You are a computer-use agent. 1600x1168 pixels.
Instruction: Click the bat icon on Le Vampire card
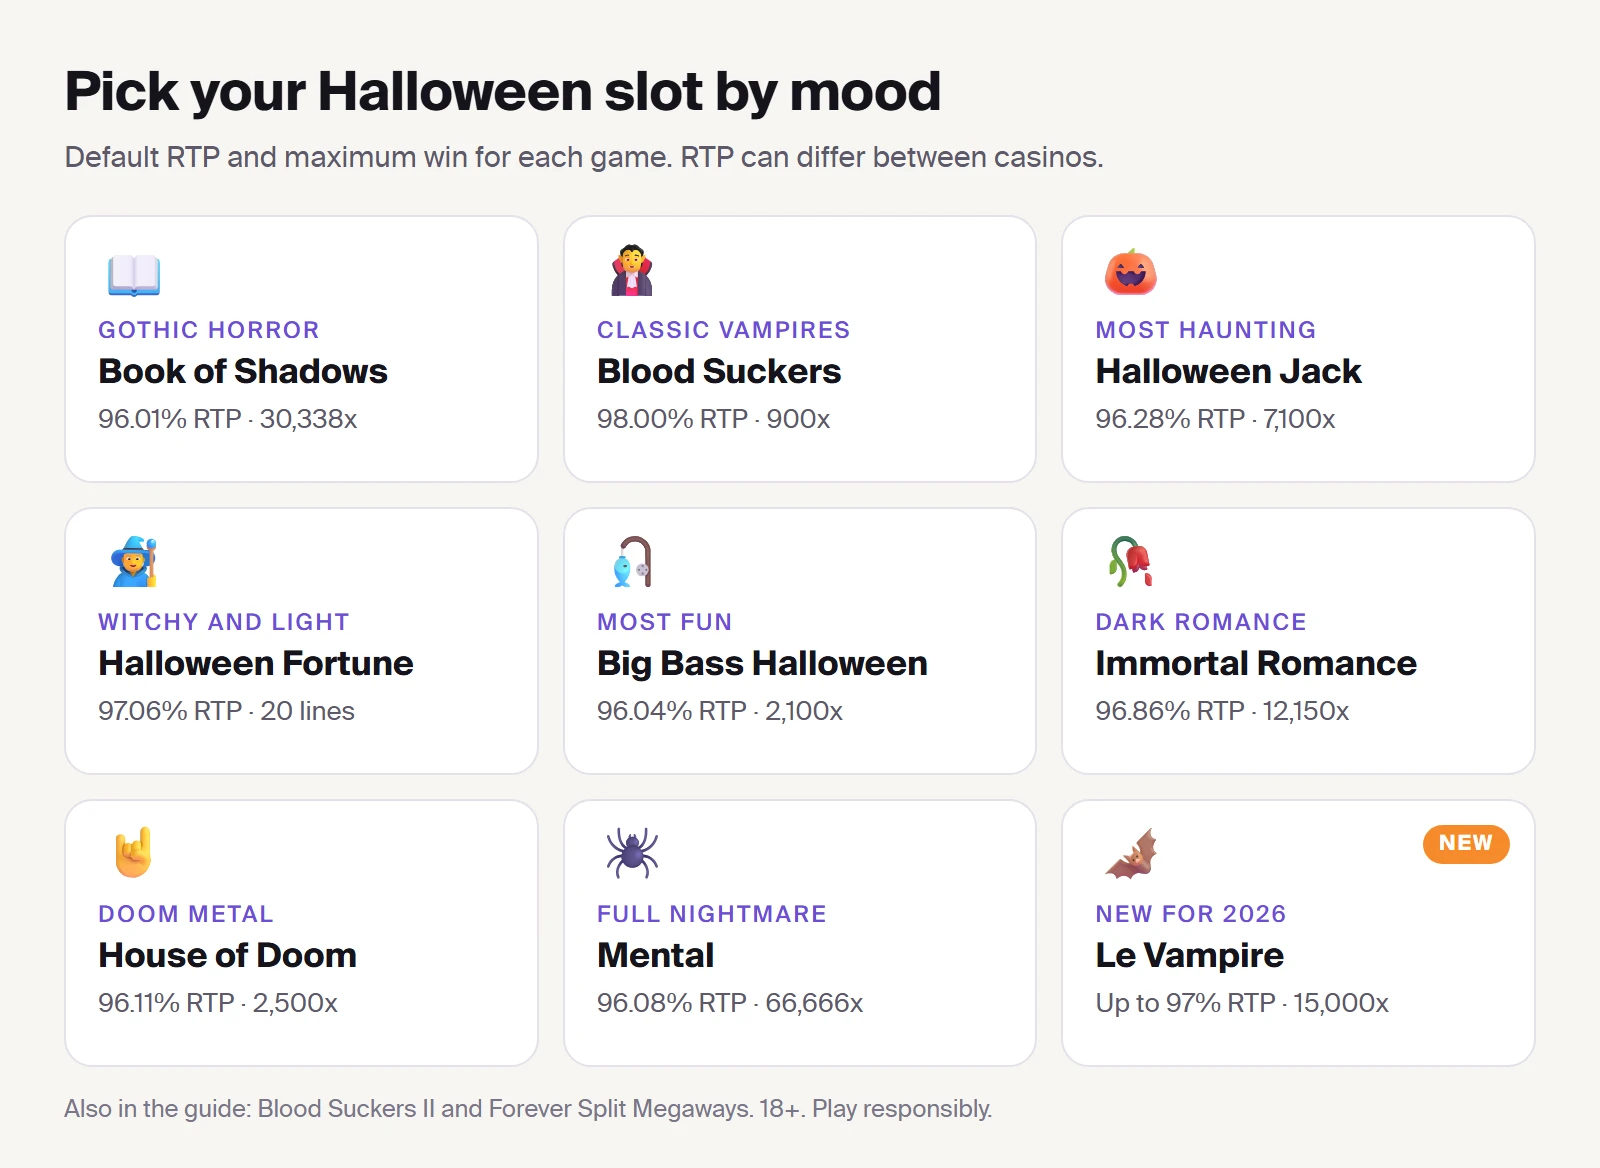click(x=1131, y=854)
